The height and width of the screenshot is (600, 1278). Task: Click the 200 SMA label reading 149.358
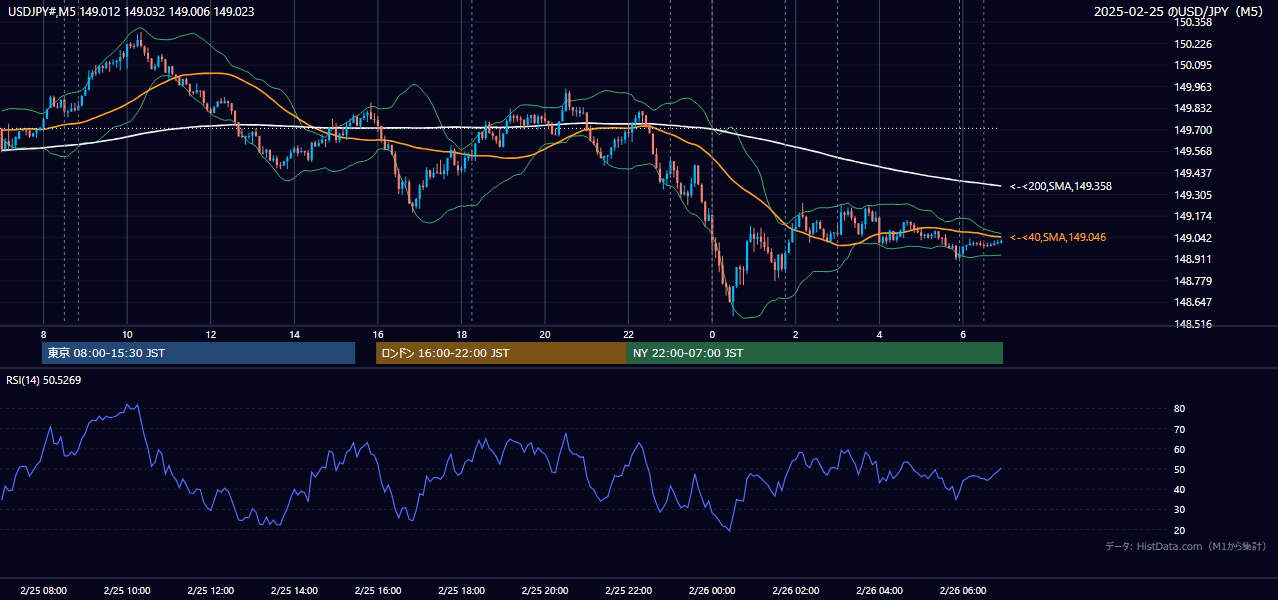(1061, 186)
